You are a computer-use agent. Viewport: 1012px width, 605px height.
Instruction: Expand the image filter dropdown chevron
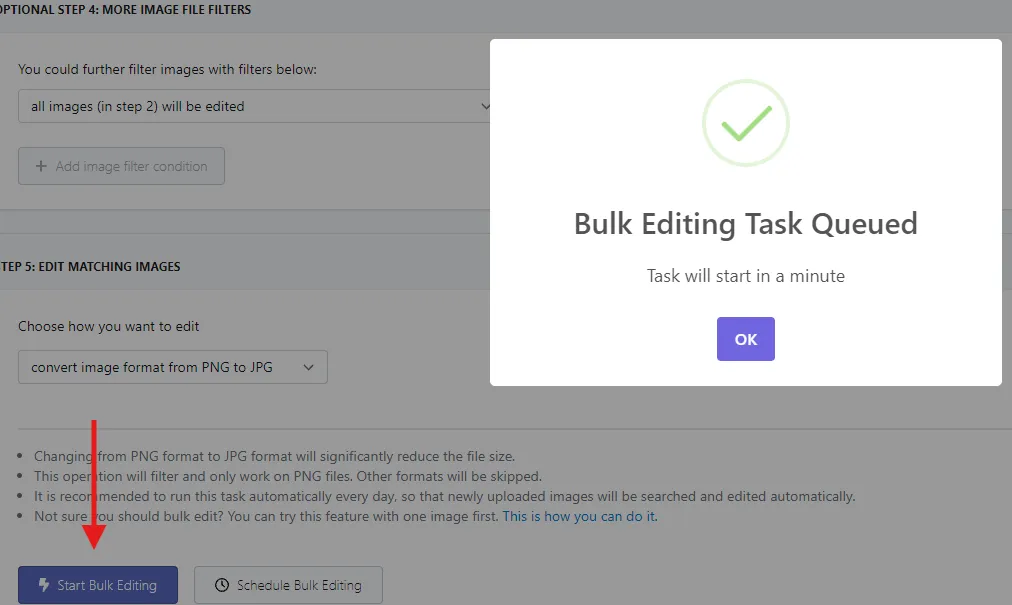[485, 106]
